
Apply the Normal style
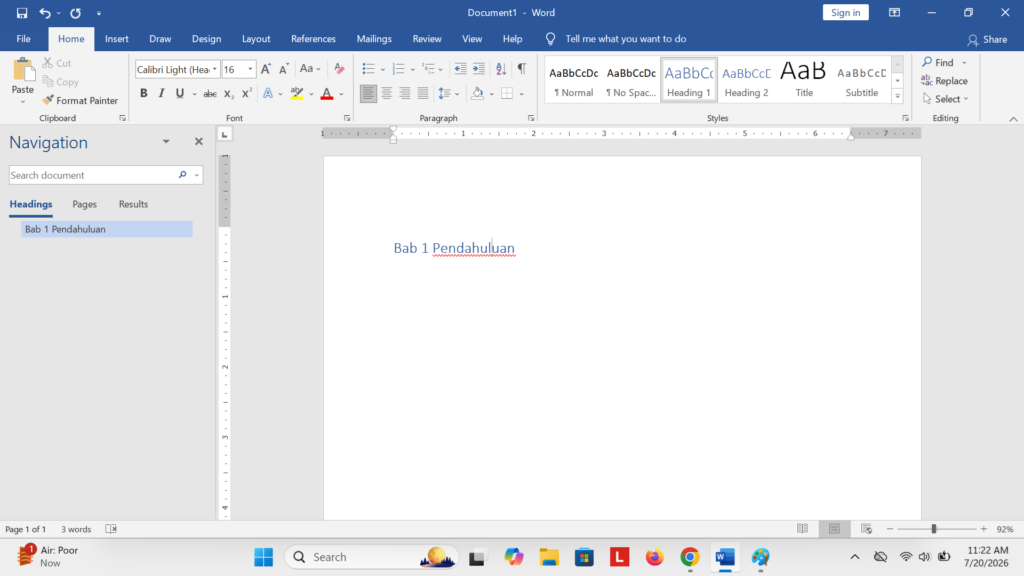573,80
